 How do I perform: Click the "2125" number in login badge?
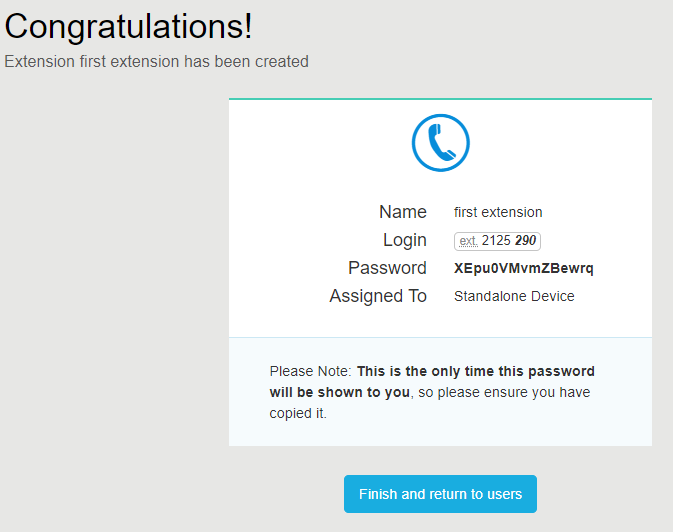[x=496, y=241]
